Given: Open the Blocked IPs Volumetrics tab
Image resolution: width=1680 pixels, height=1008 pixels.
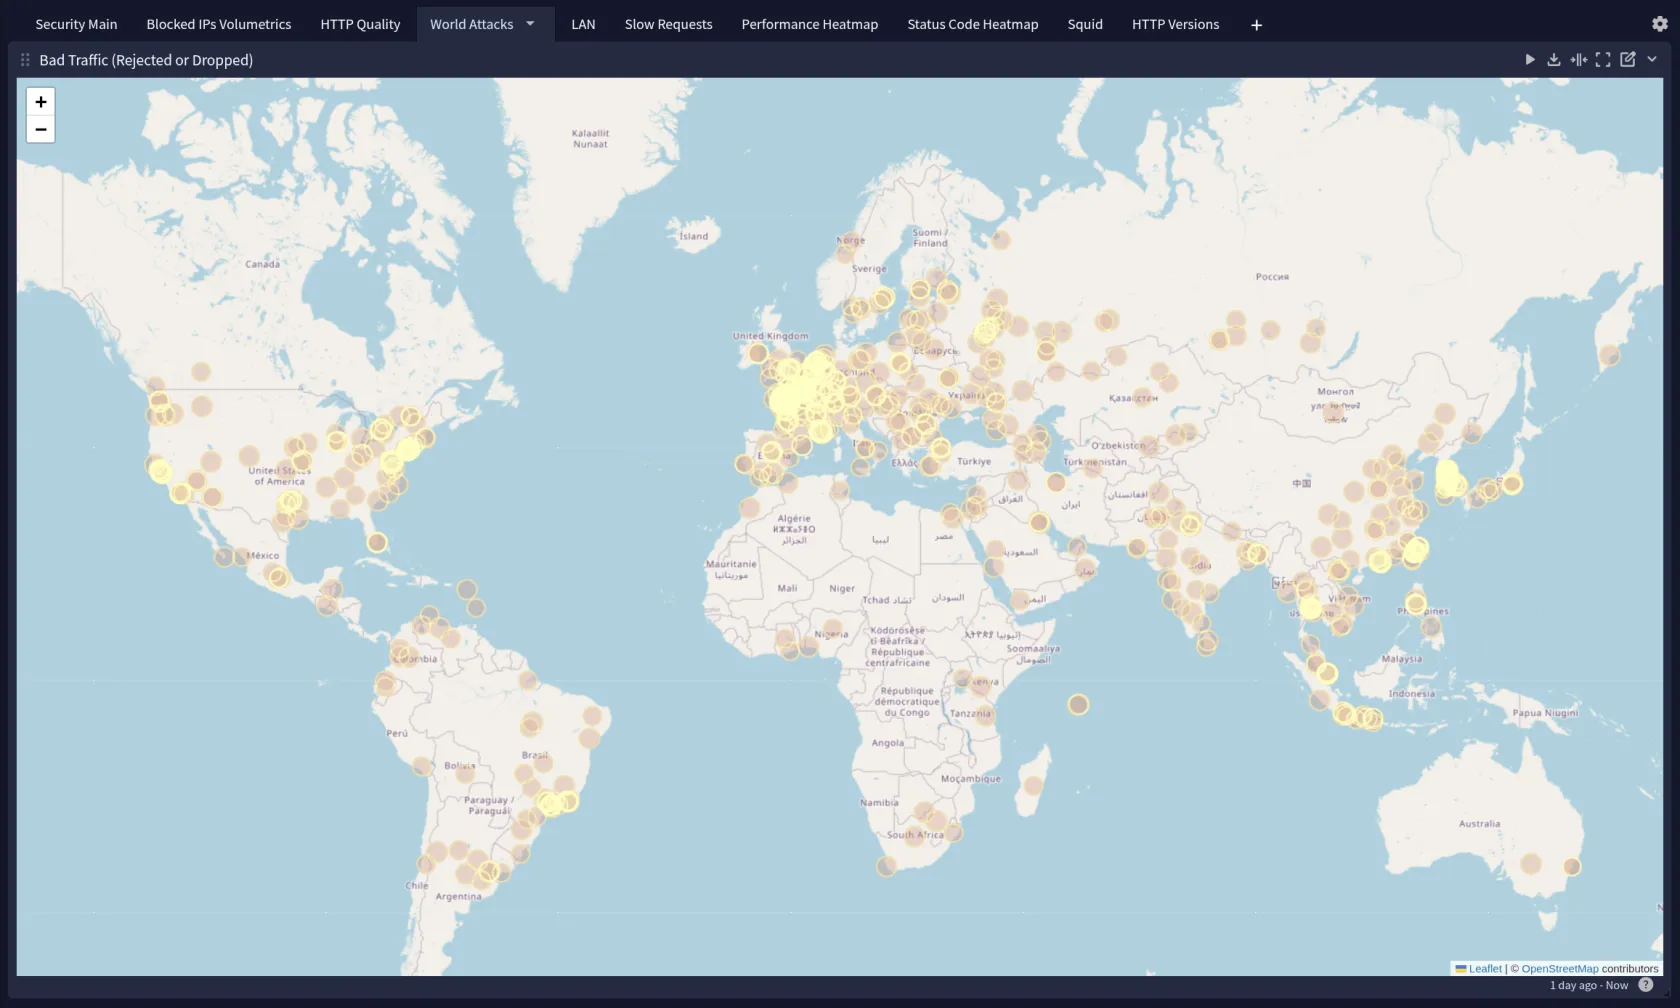Looking at the screenshot, I should point(219,24).
